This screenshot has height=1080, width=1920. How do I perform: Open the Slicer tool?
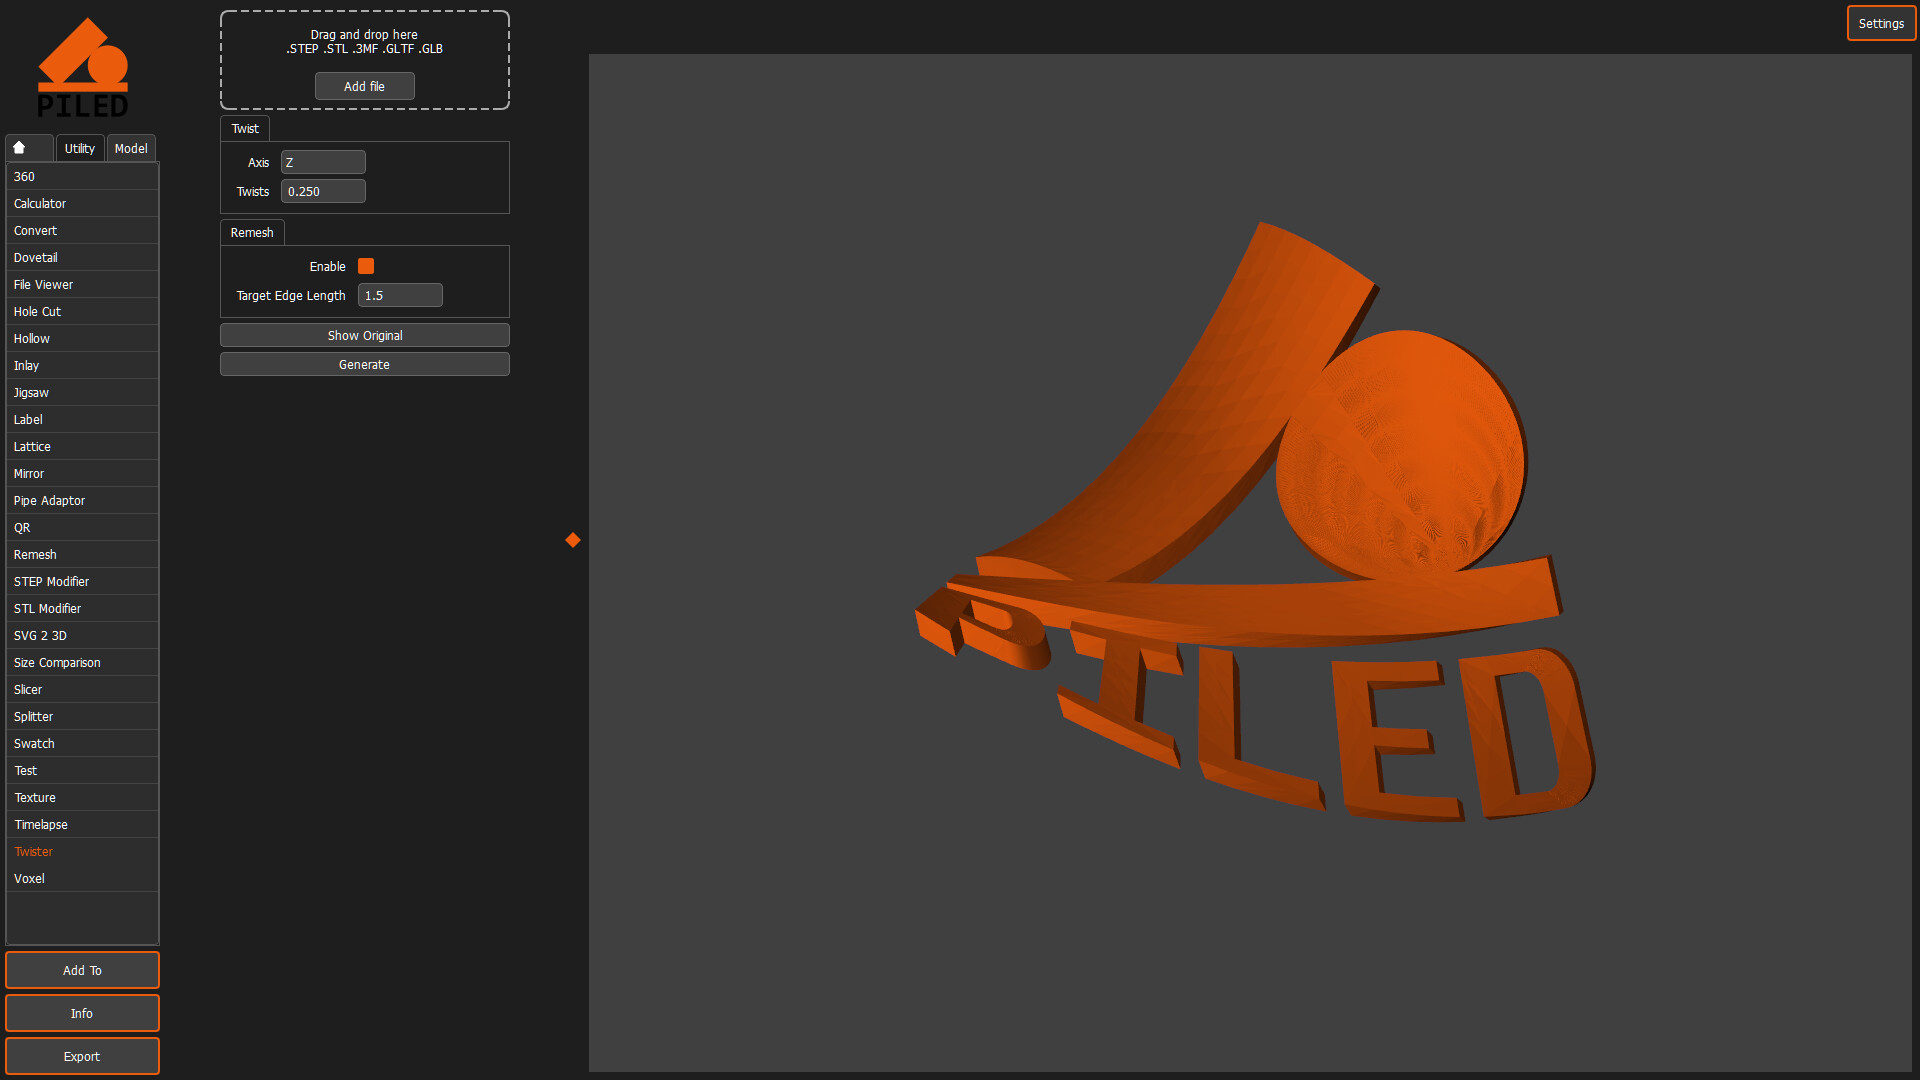[82, 689]
